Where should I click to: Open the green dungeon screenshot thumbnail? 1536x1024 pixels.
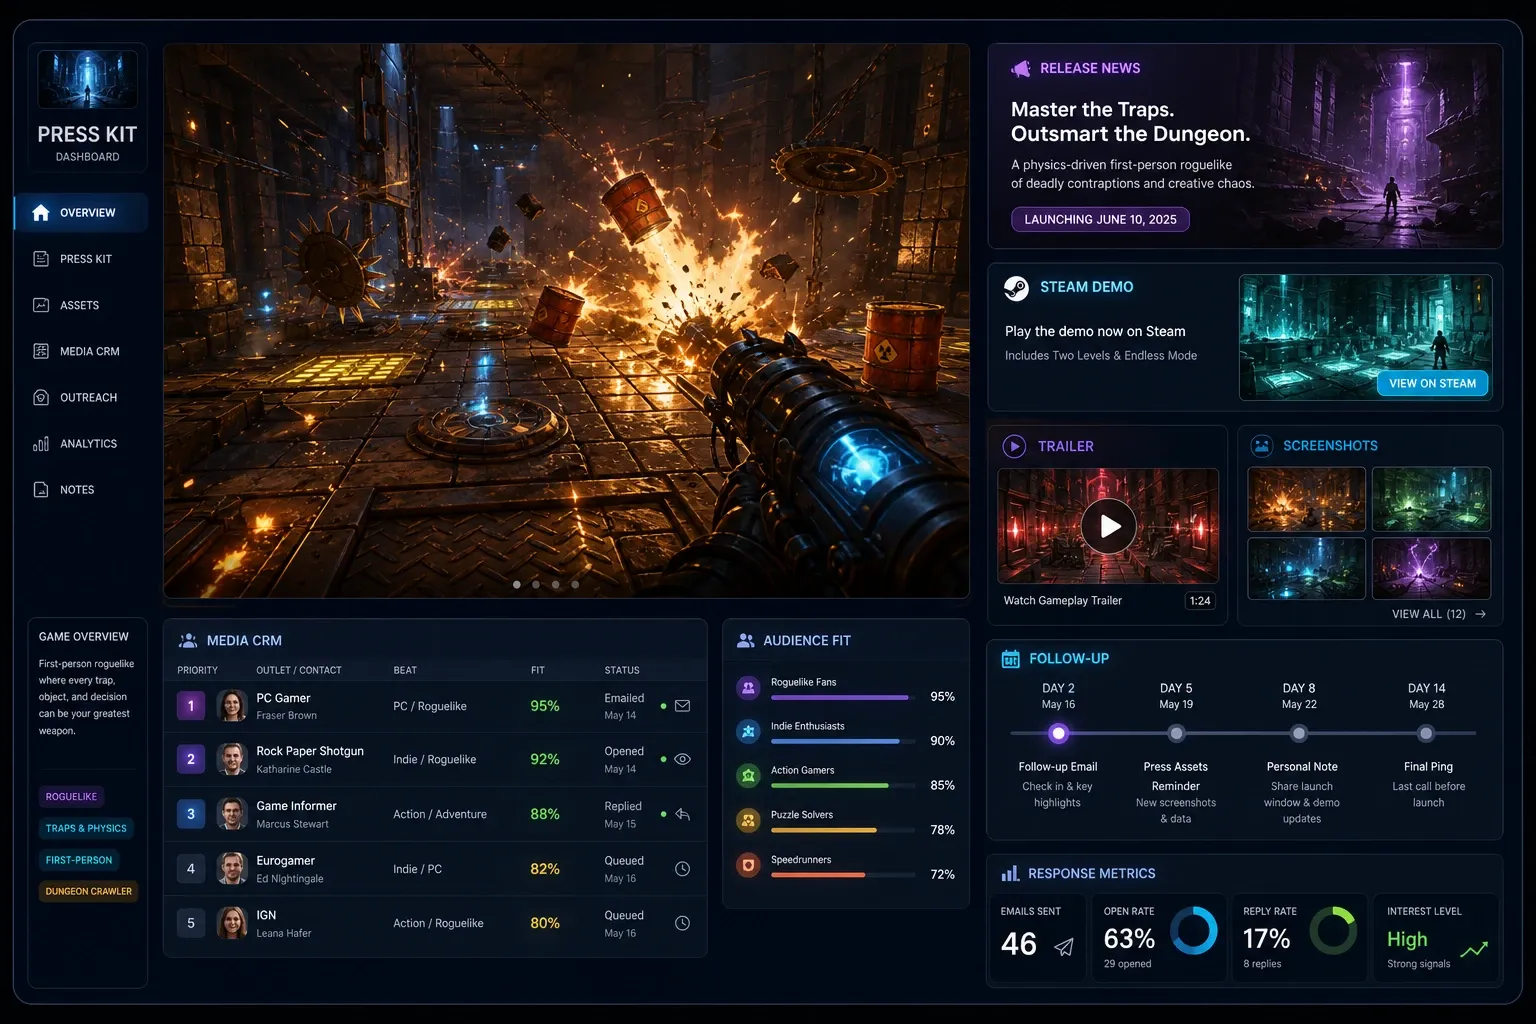(1431, 499)
